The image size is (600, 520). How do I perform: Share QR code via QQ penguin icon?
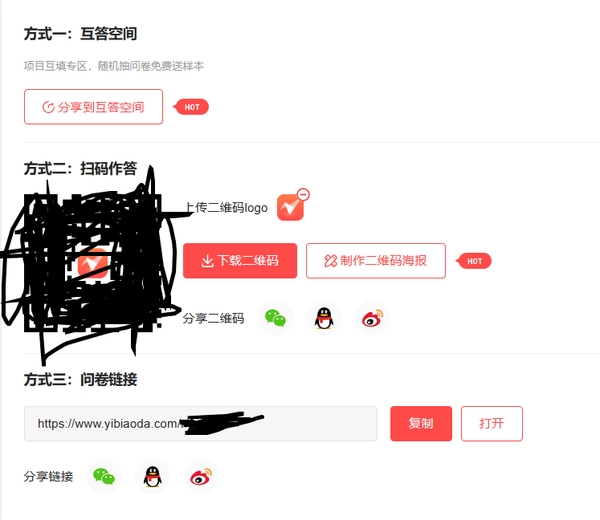pos(324,318)
